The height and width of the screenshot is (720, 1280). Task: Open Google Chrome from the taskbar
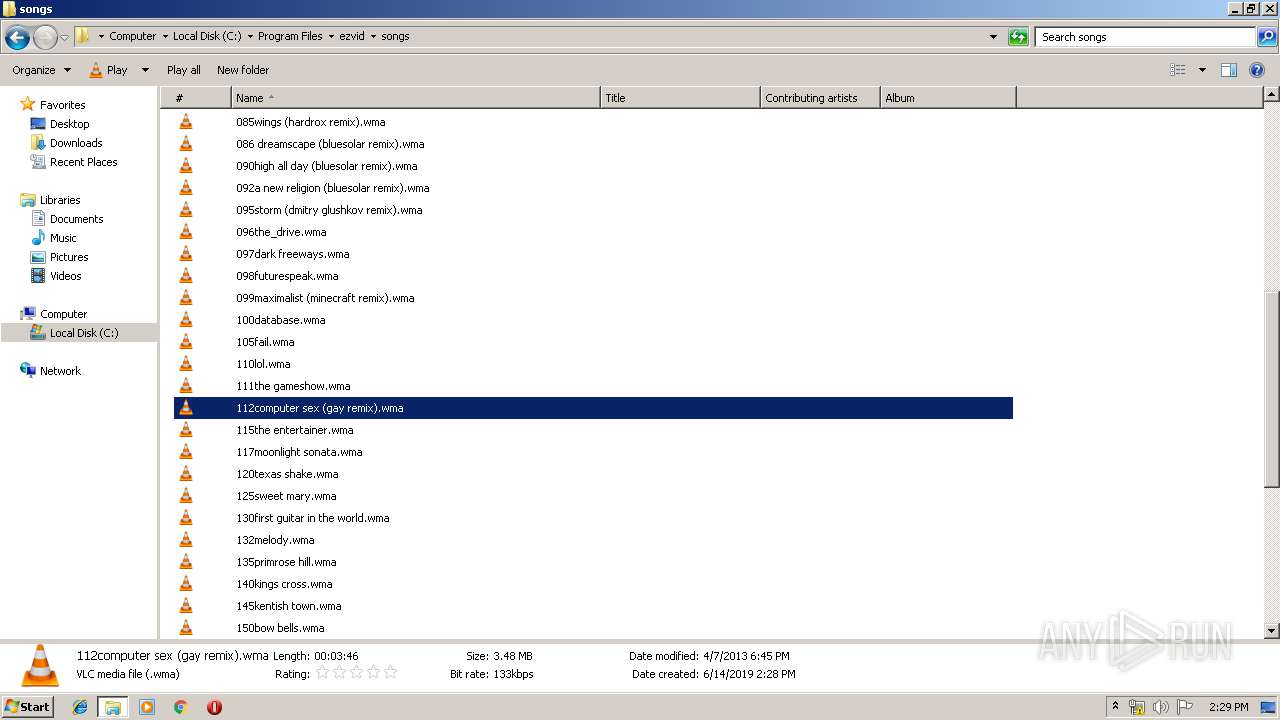point(180,707)
